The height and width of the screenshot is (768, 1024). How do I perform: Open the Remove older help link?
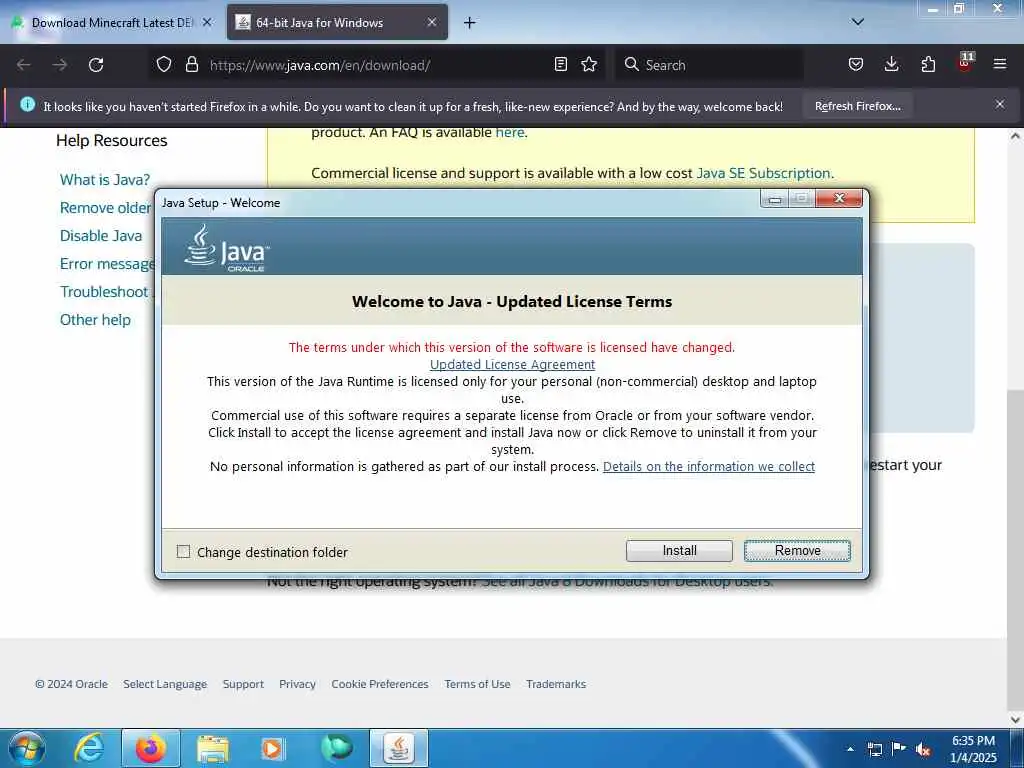[106, 208]
